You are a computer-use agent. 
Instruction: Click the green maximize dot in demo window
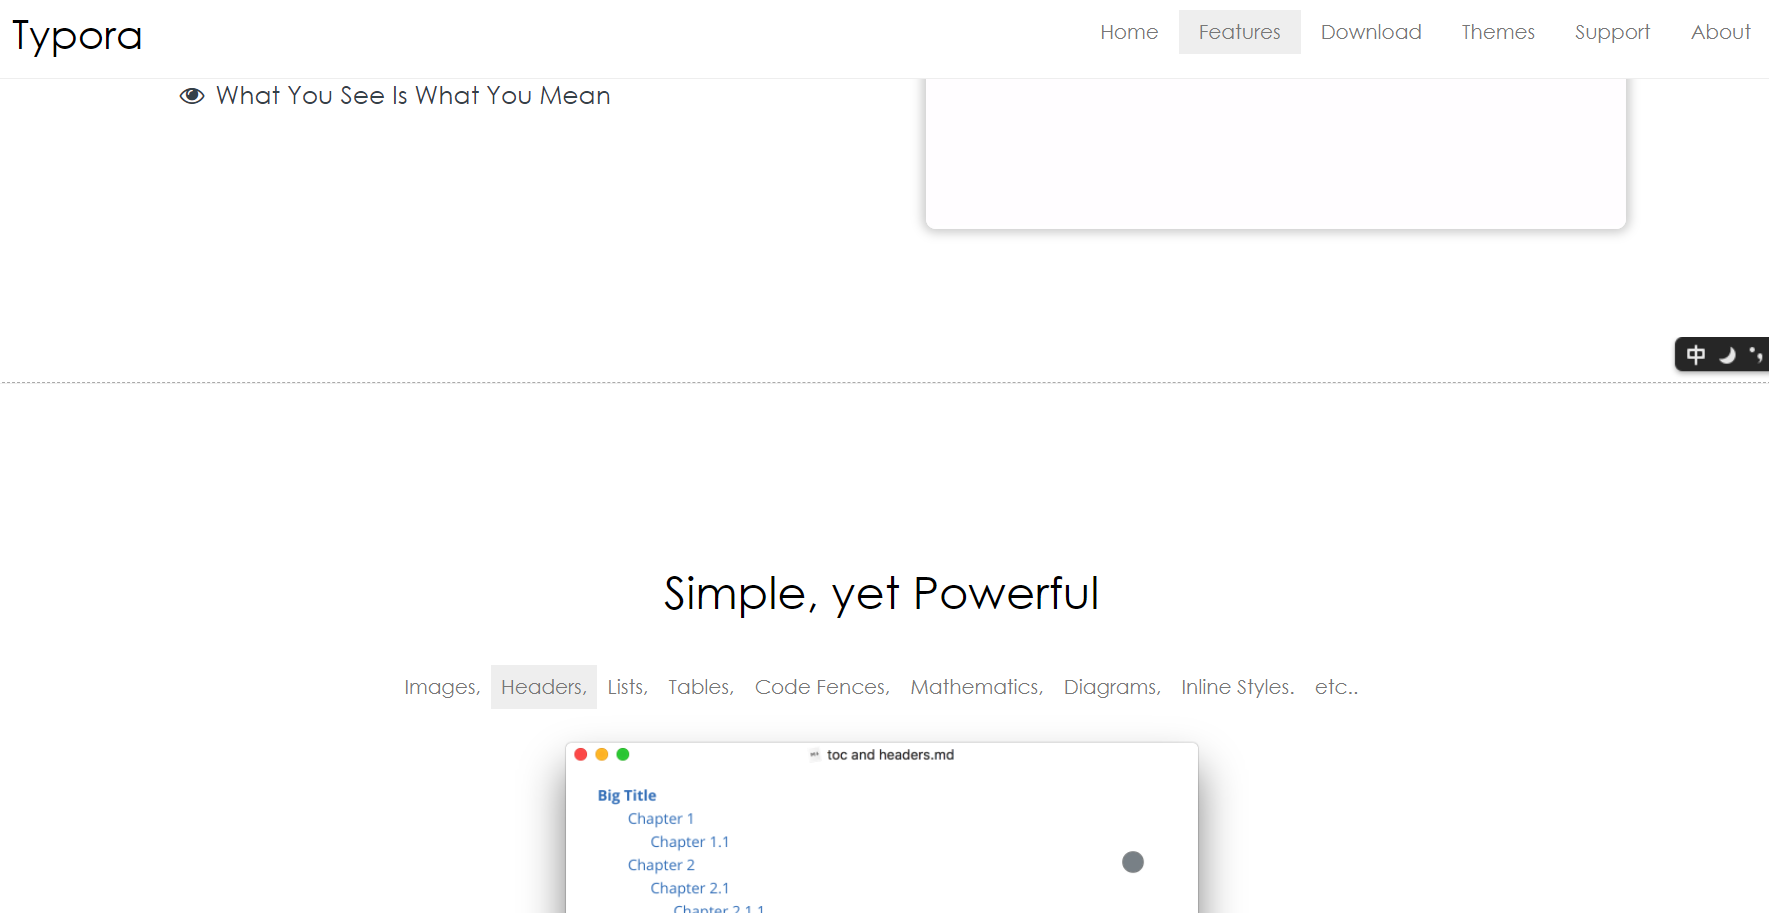[623, 754]
